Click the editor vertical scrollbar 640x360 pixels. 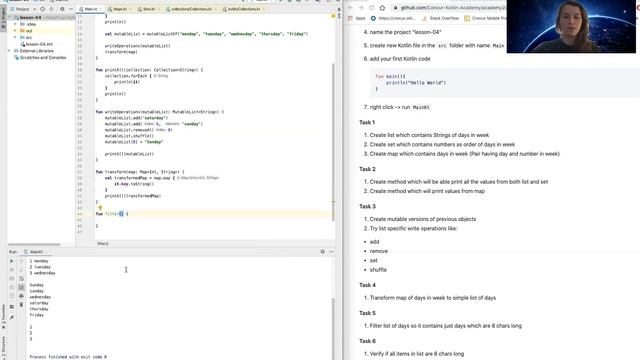(x=333, y=143)
